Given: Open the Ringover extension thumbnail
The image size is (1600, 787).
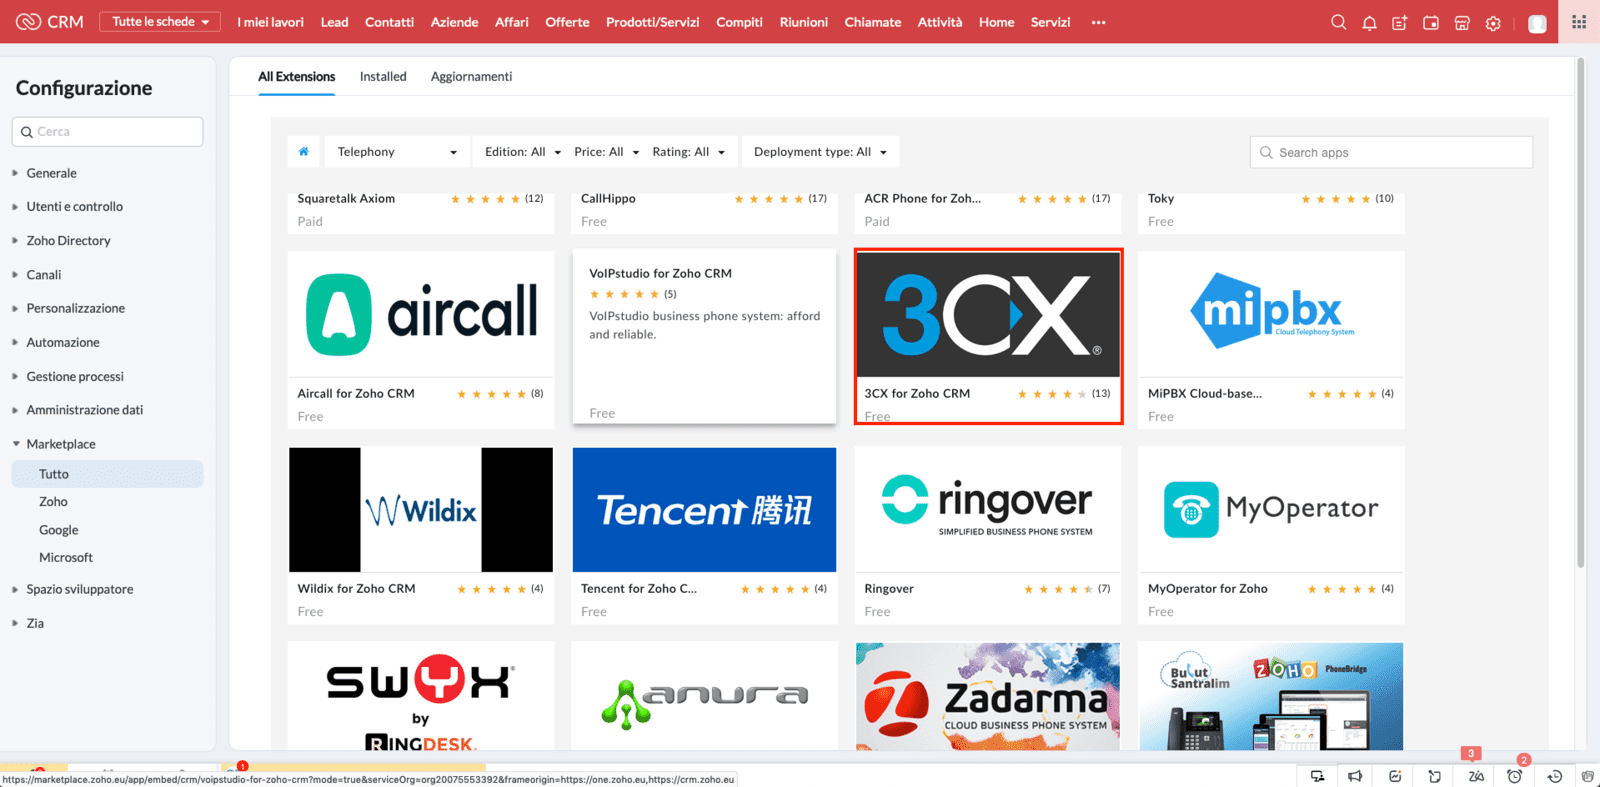Looking at the screenshot, I should tap(988, 509).
